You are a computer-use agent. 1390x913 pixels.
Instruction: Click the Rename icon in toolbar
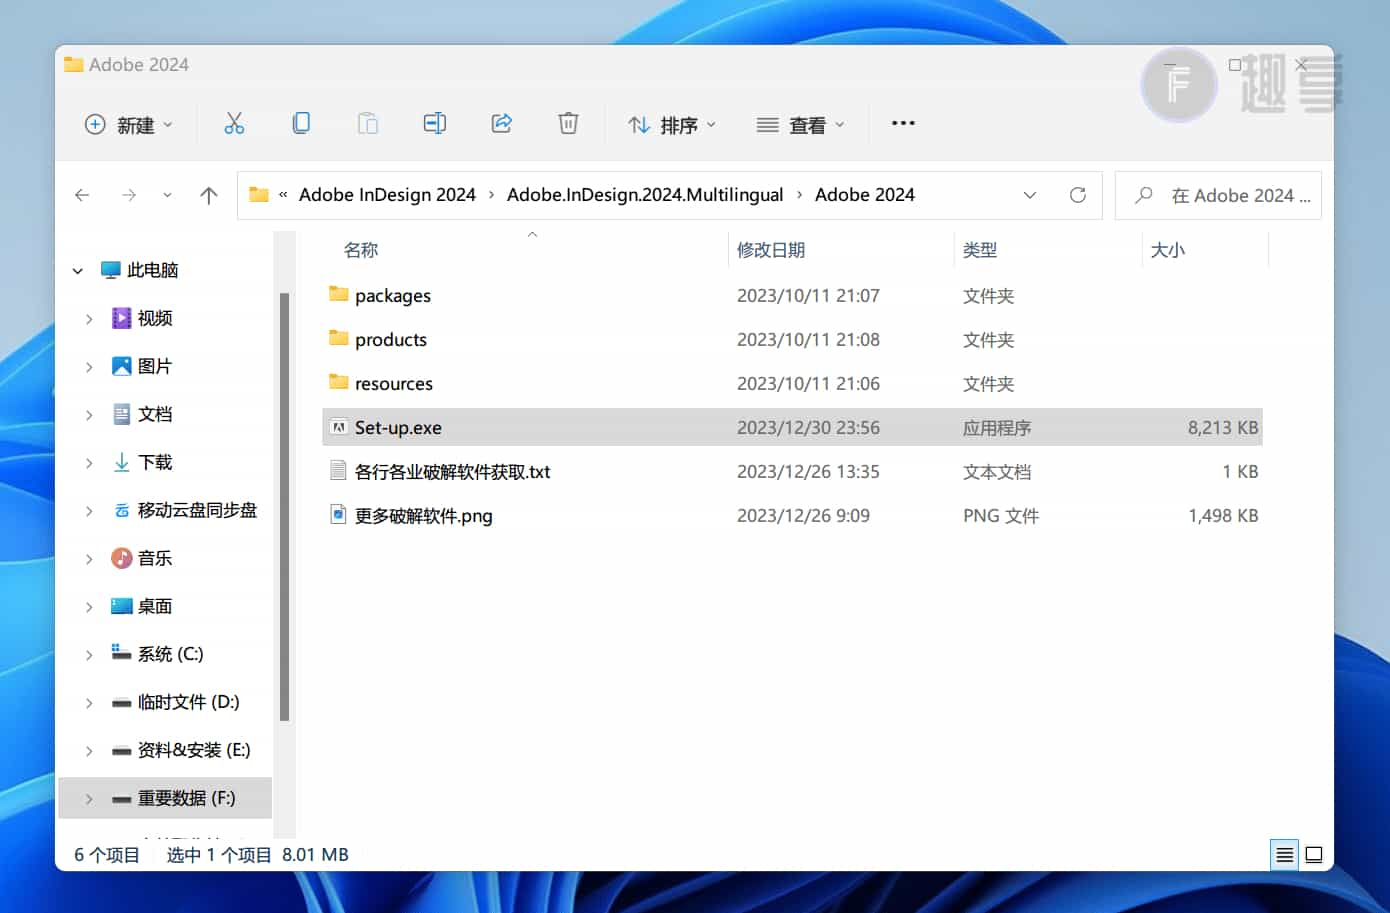click(435, 123)
